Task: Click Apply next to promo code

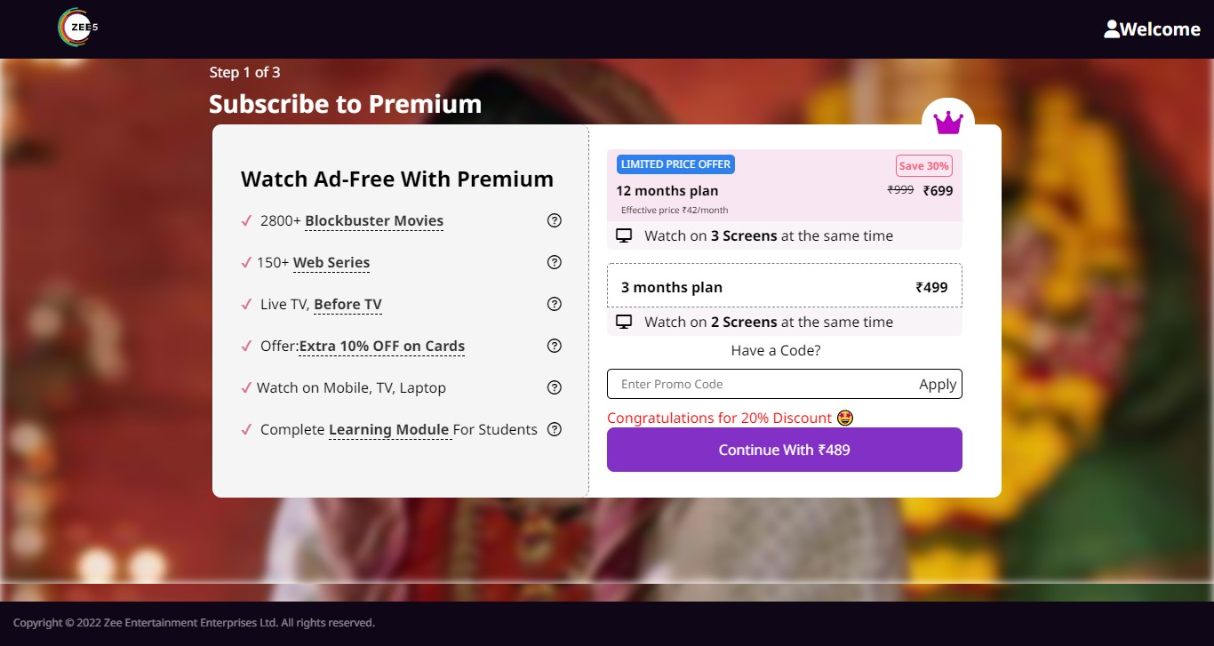Action: pyautogui.click(x=938, y=384)
